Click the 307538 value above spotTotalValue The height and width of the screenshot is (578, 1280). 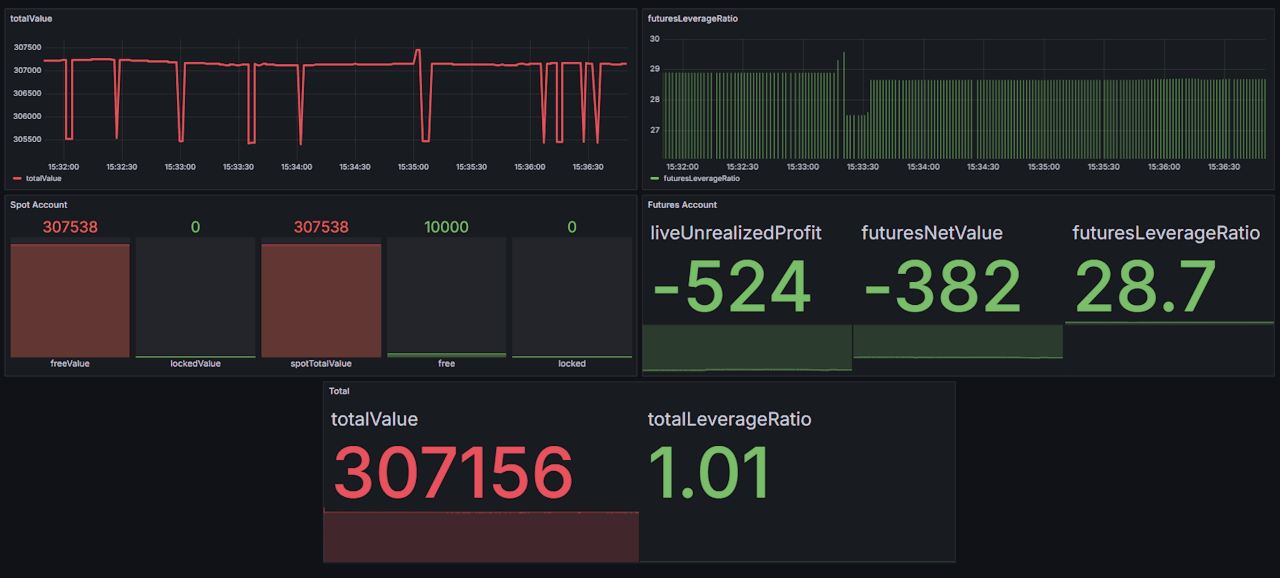[321, 227]
